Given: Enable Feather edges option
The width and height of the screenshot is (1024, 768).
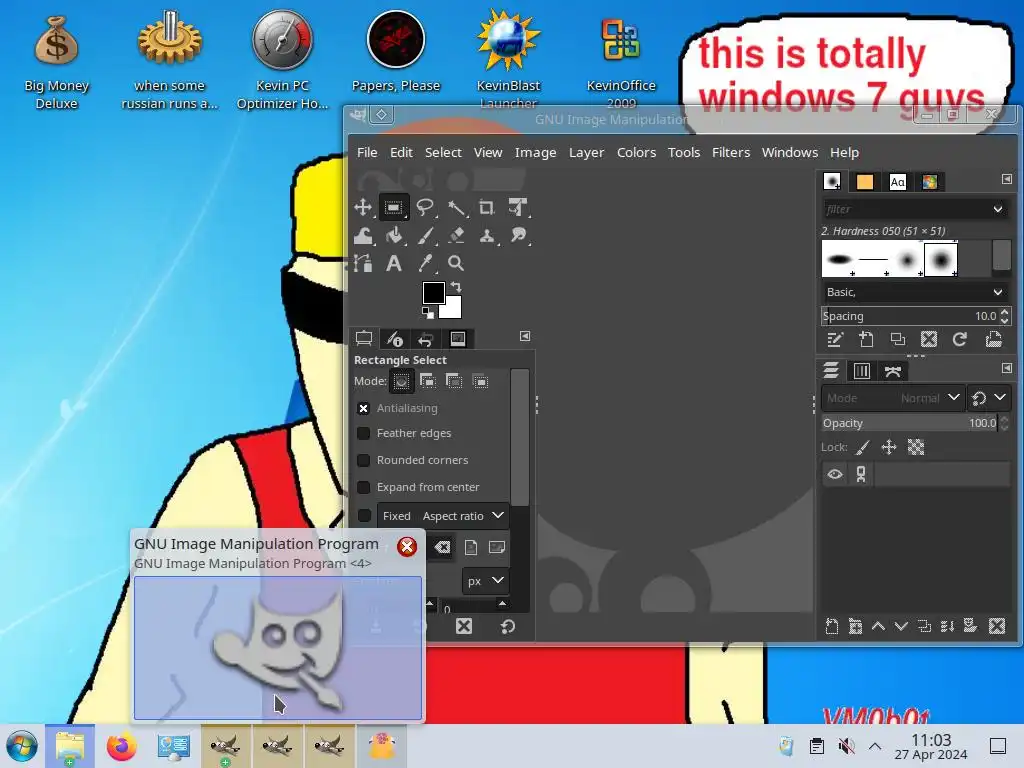Looking at the screenshot, I should [364, 433].
